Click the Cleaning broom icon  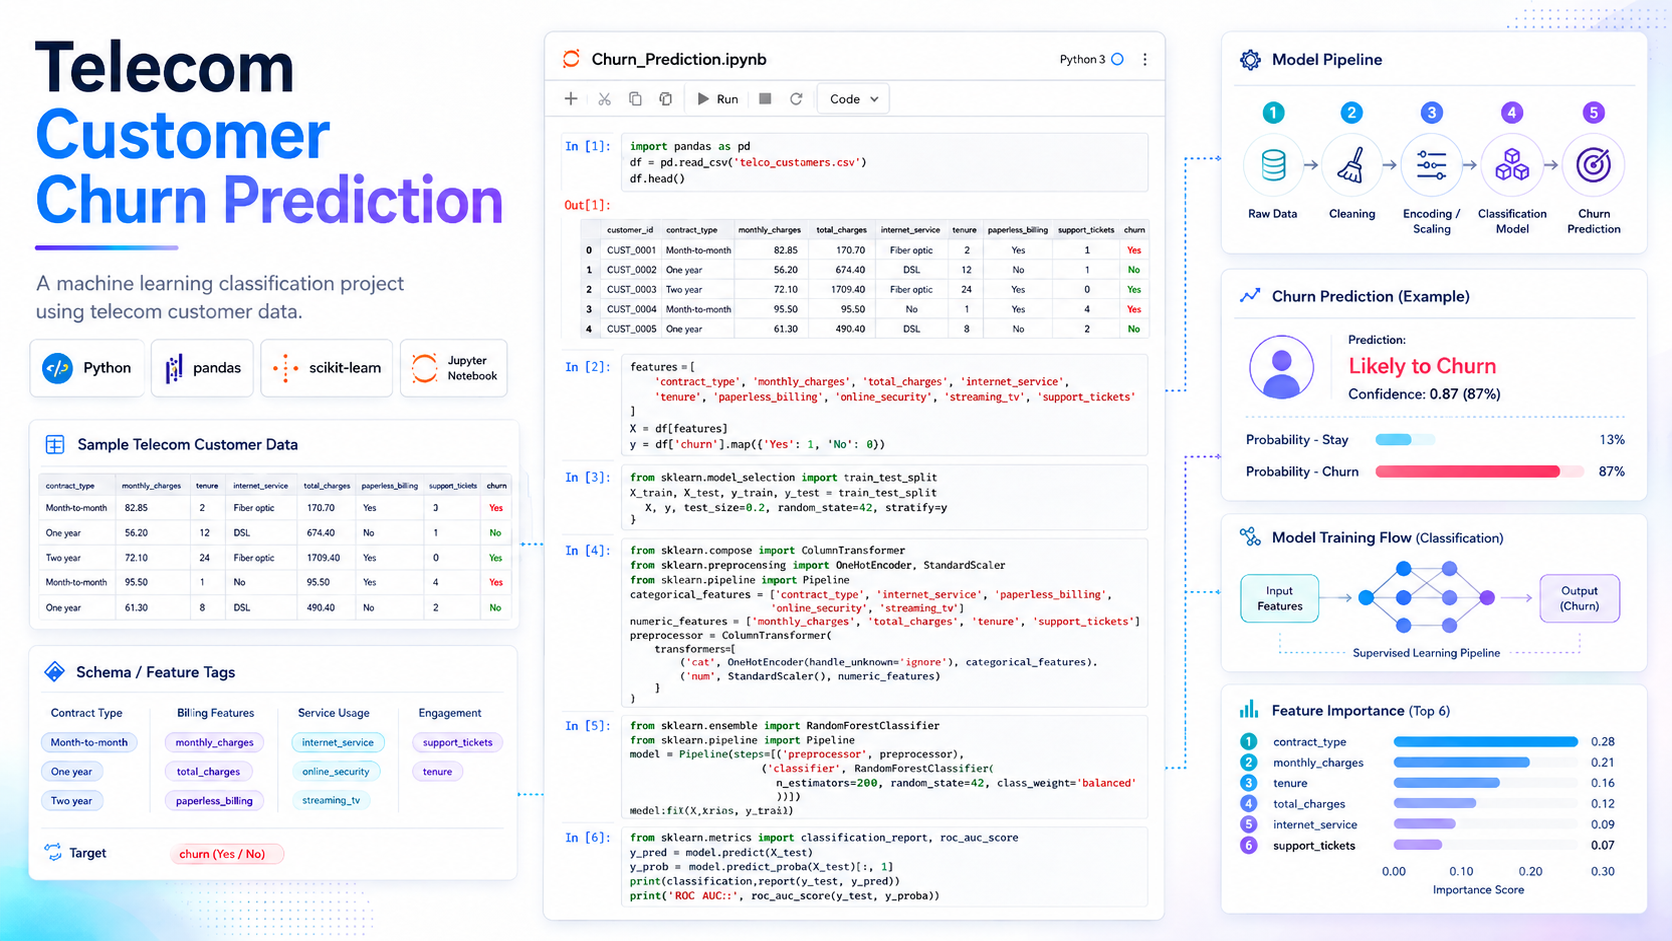1352,165
